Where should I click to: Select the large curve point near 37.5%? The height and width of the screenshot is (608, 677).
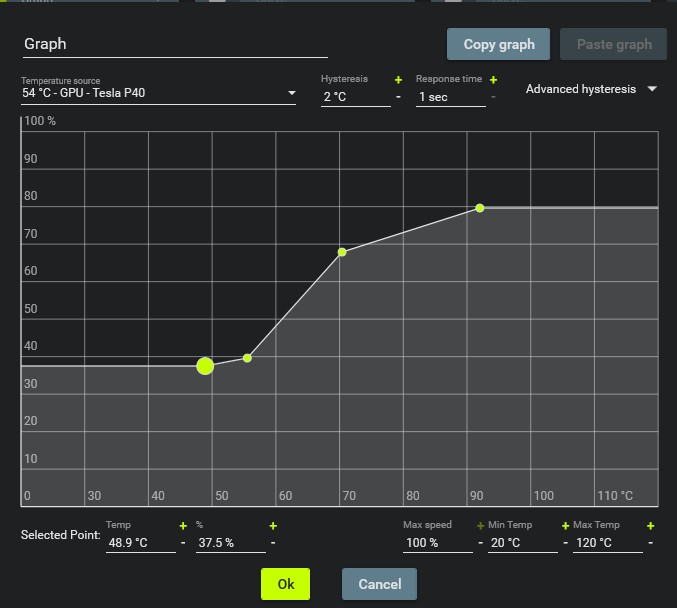(205, 366)
